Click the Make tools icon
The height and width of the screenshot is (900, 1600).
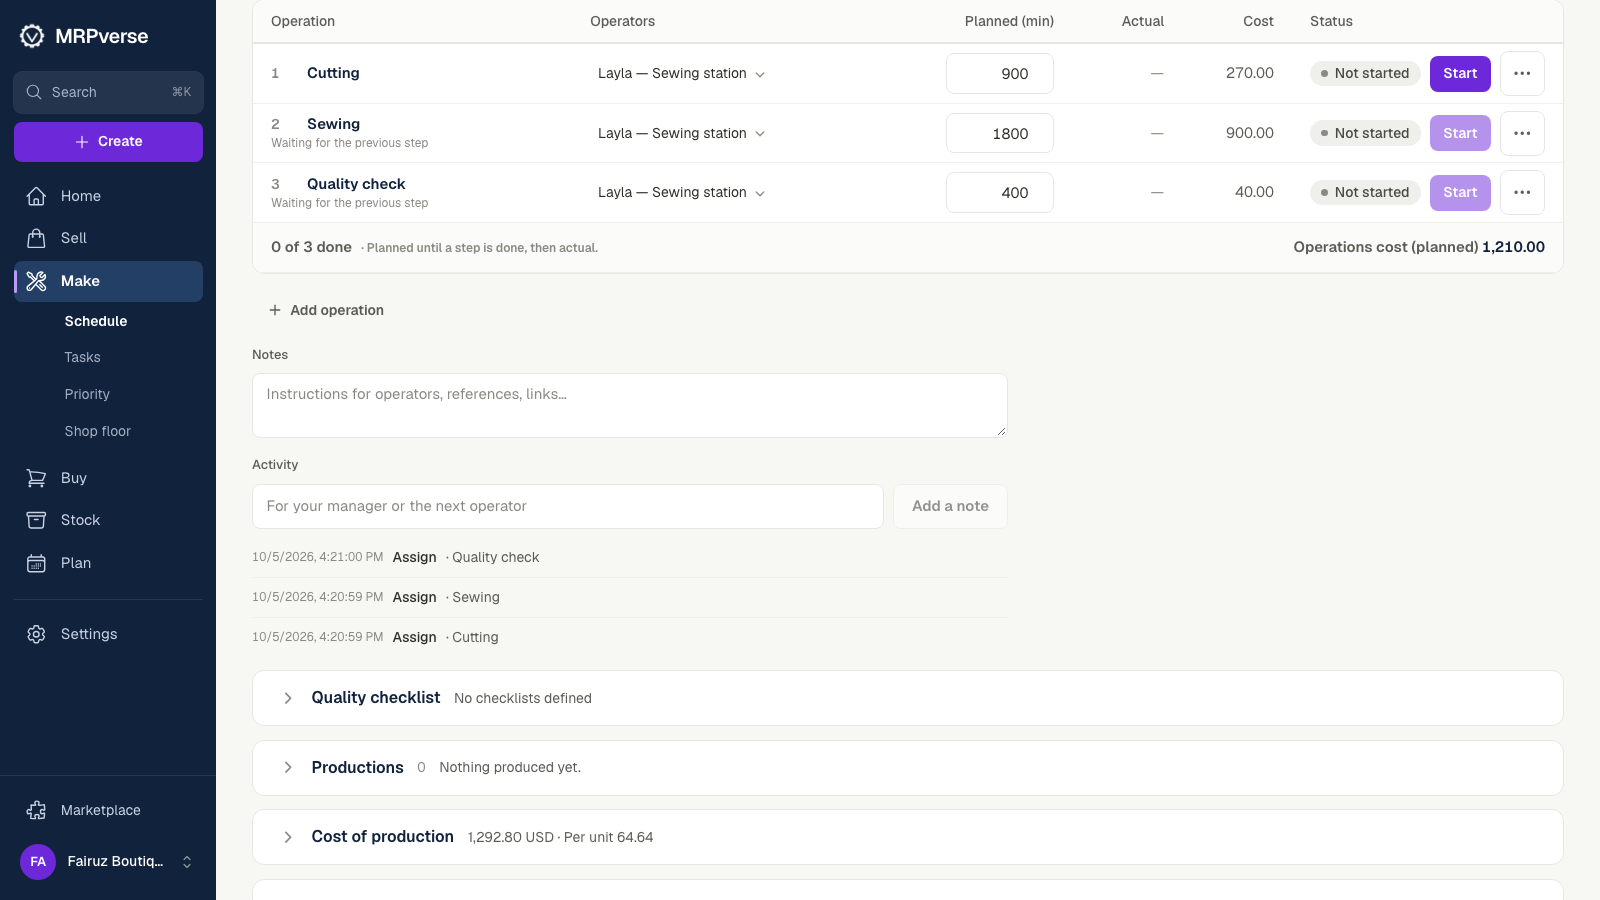click(x=36, y=281)
